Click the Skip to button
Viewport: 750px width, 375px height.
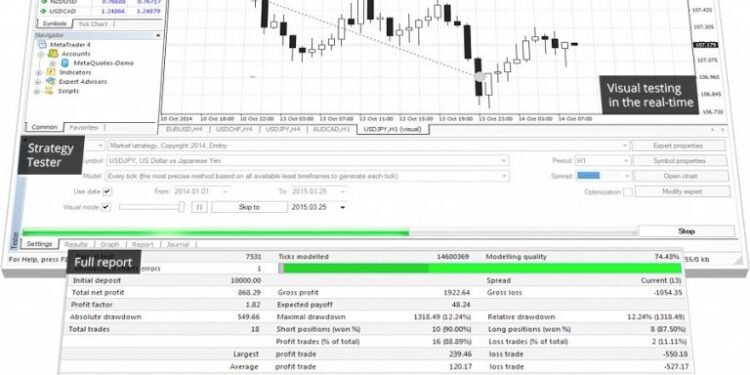(x=249, y=207)
